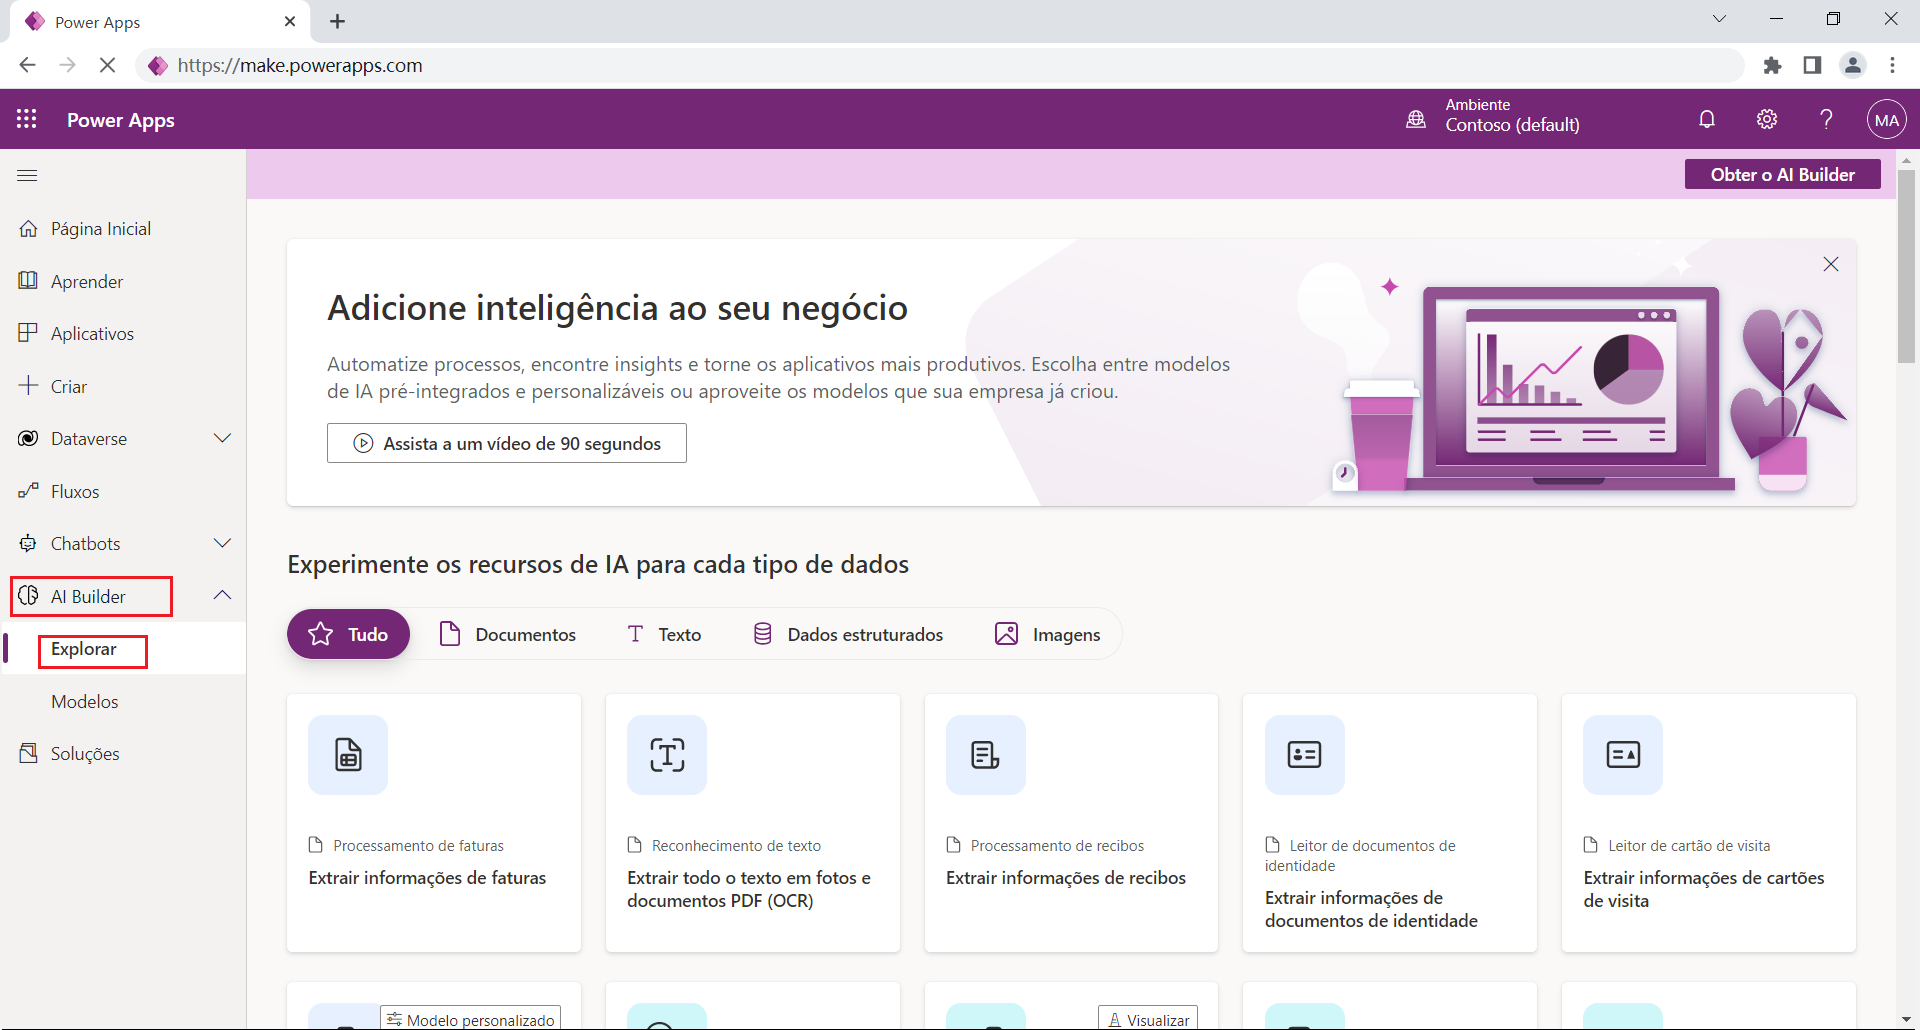Open Explorar under AI Builder
Image resolution: width=1920 pixels, height=1030 pixels.
(x=84, y=649)
